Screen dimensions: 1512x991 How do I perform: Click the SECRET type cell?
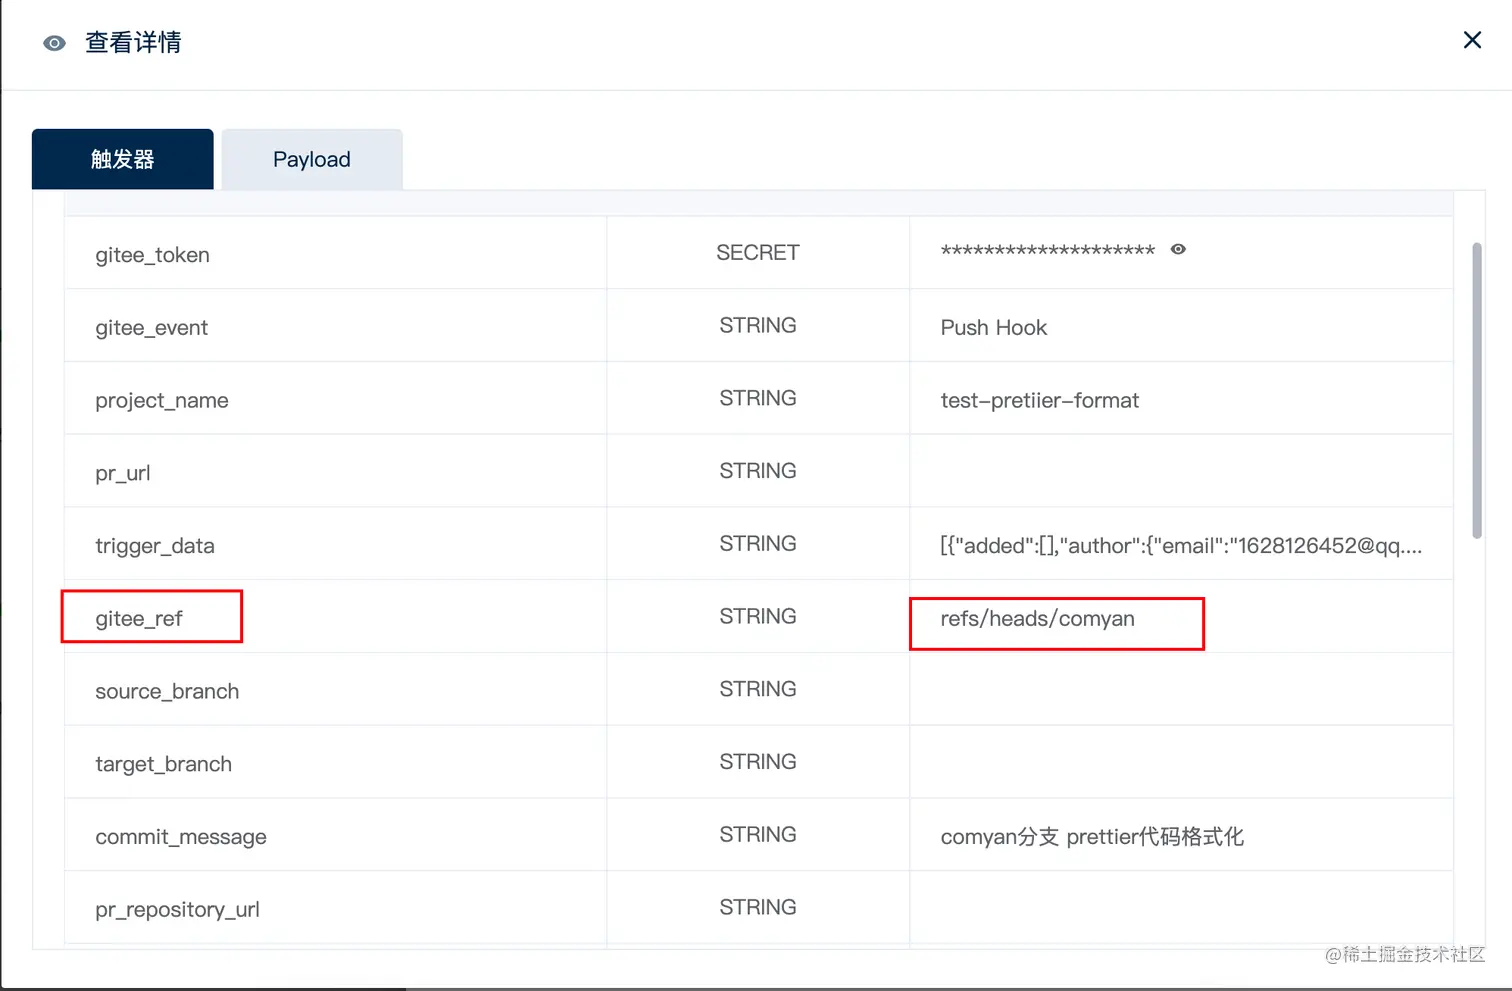point(758,253)
